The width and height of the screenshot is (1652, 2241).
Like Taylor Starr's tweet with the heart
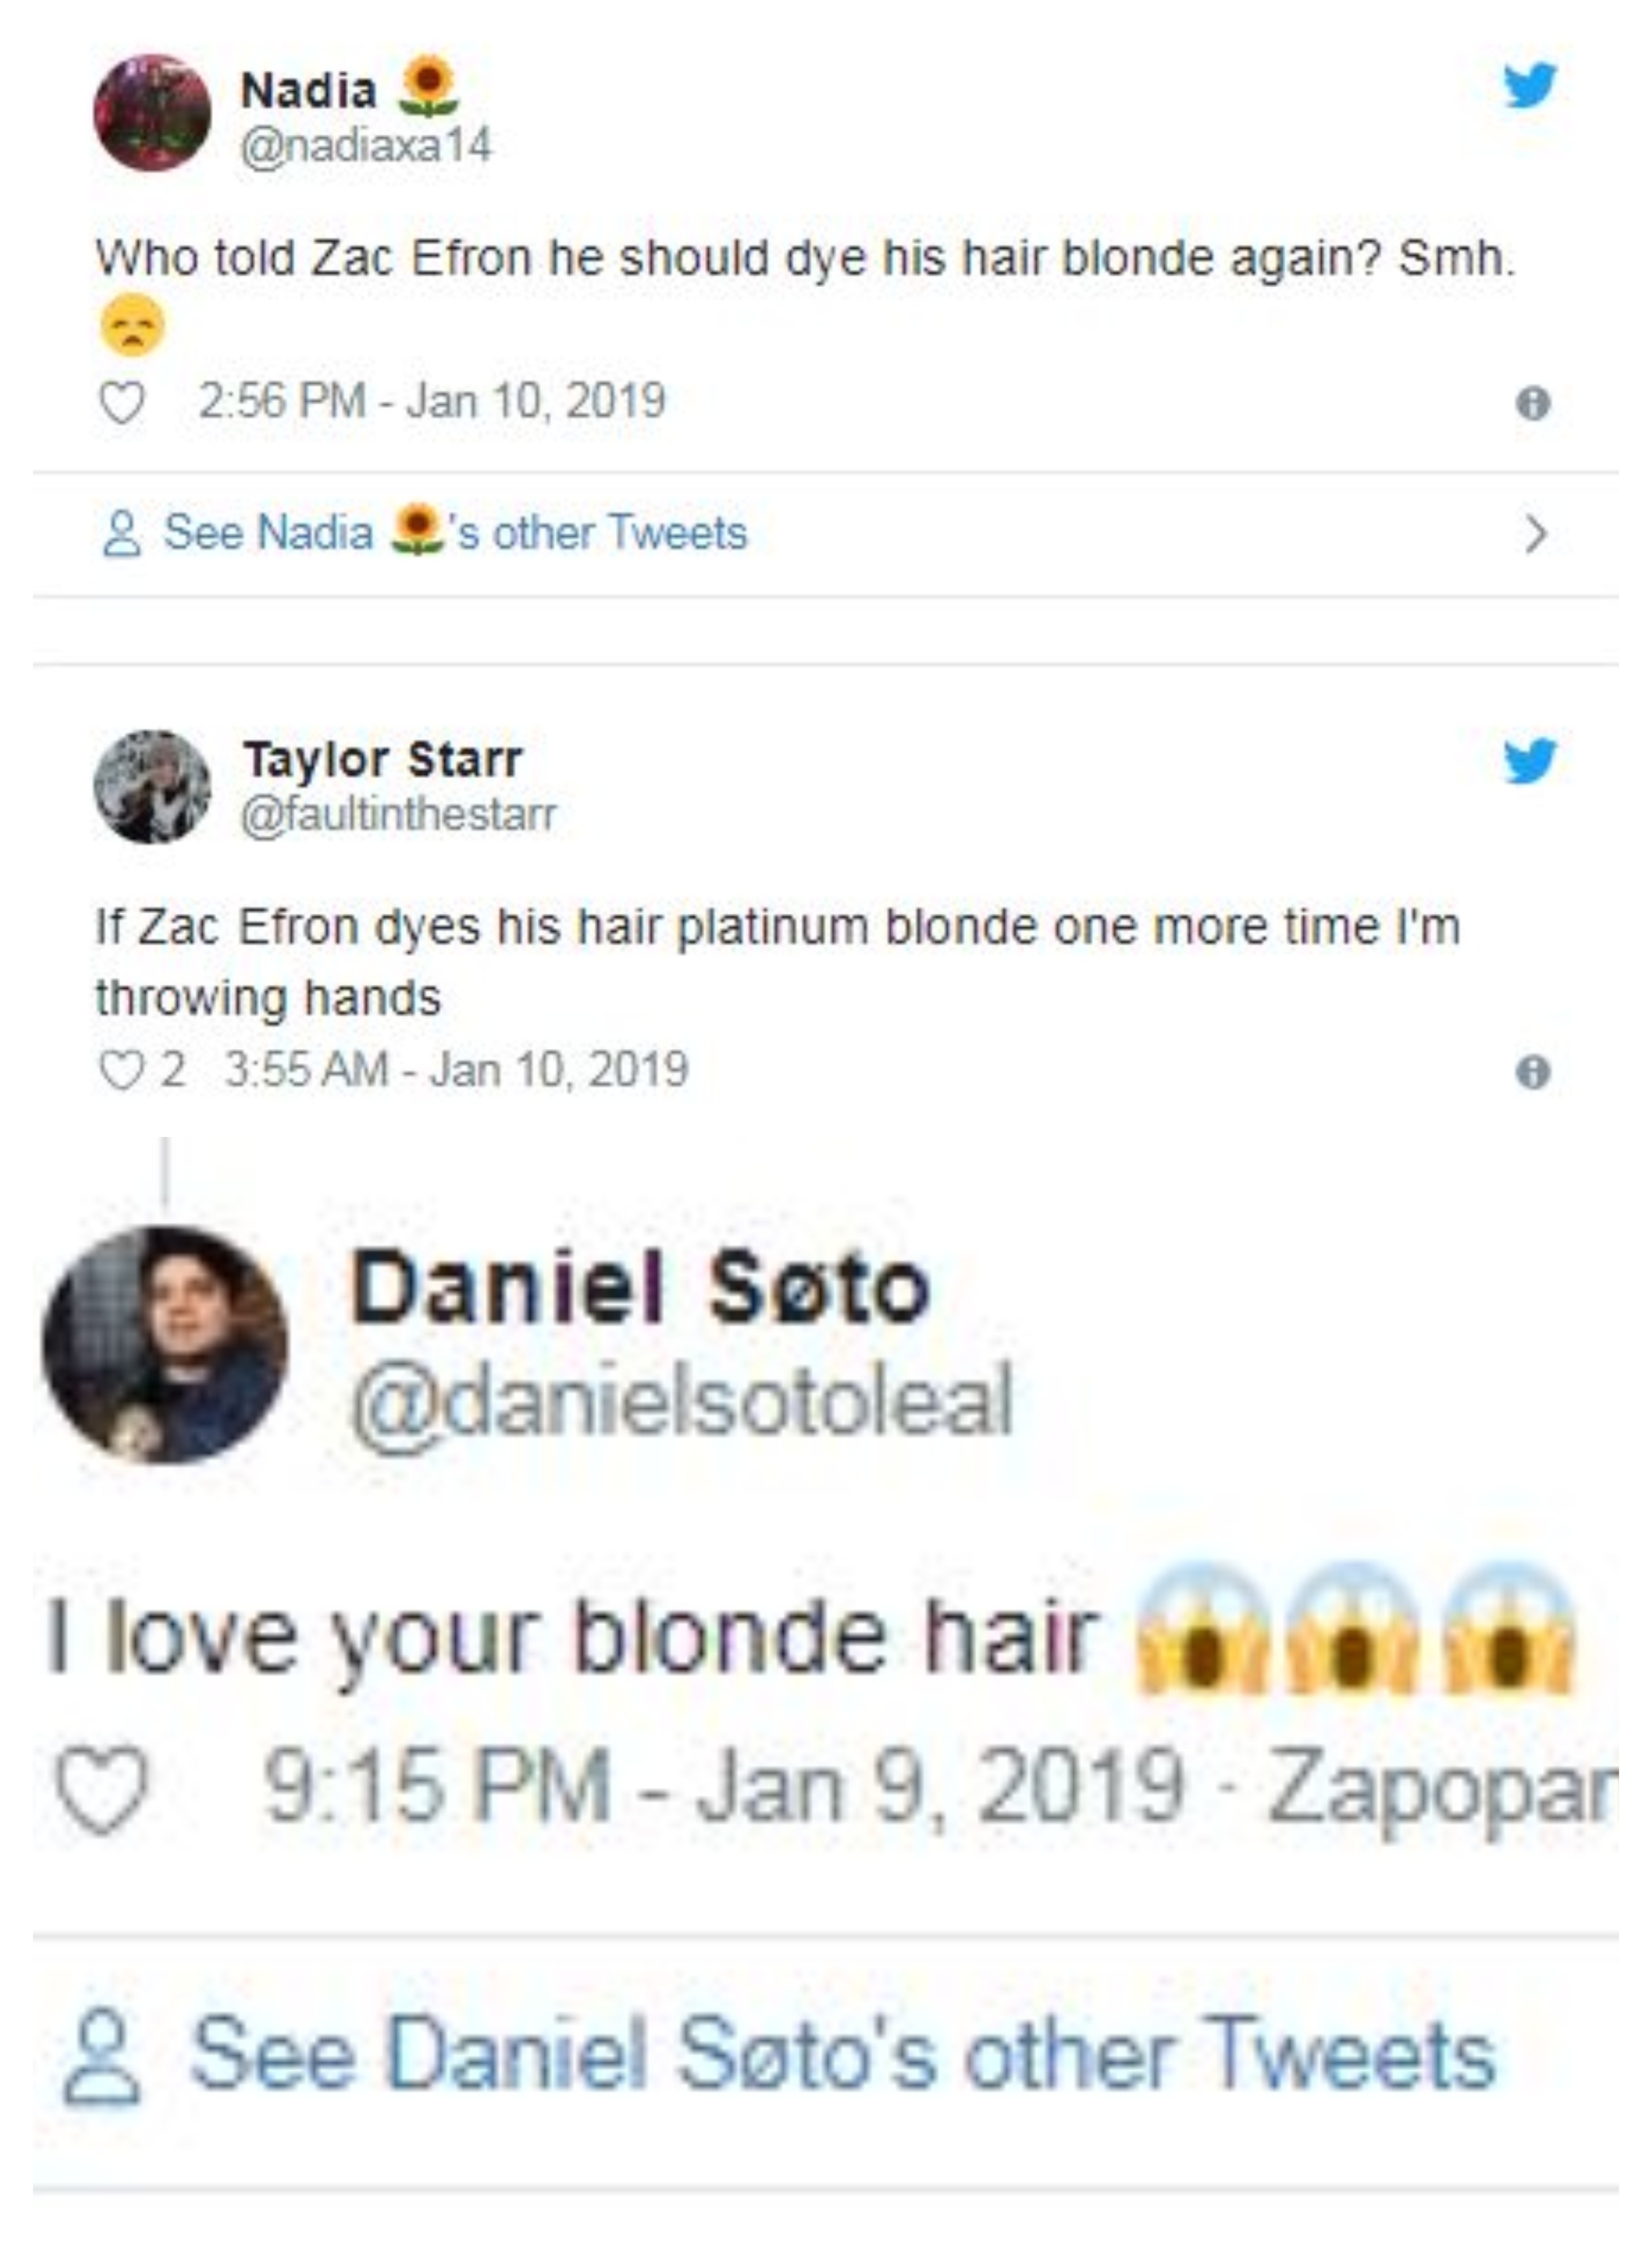click(122, 1071)
